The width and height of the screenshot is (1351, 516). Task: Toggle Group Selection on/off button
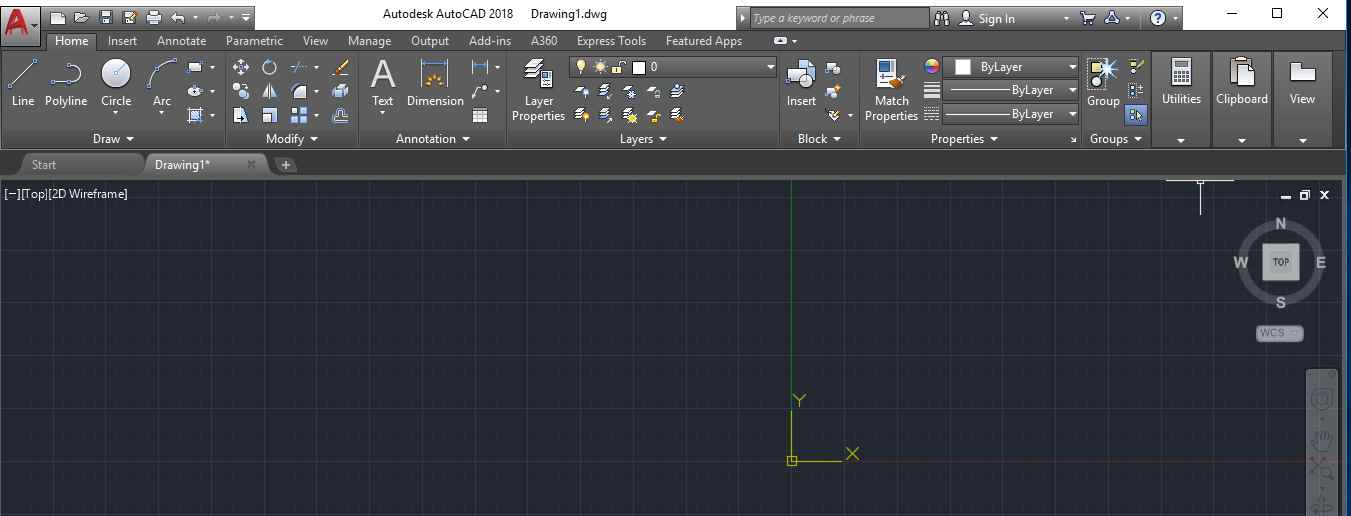(1136, 115)
